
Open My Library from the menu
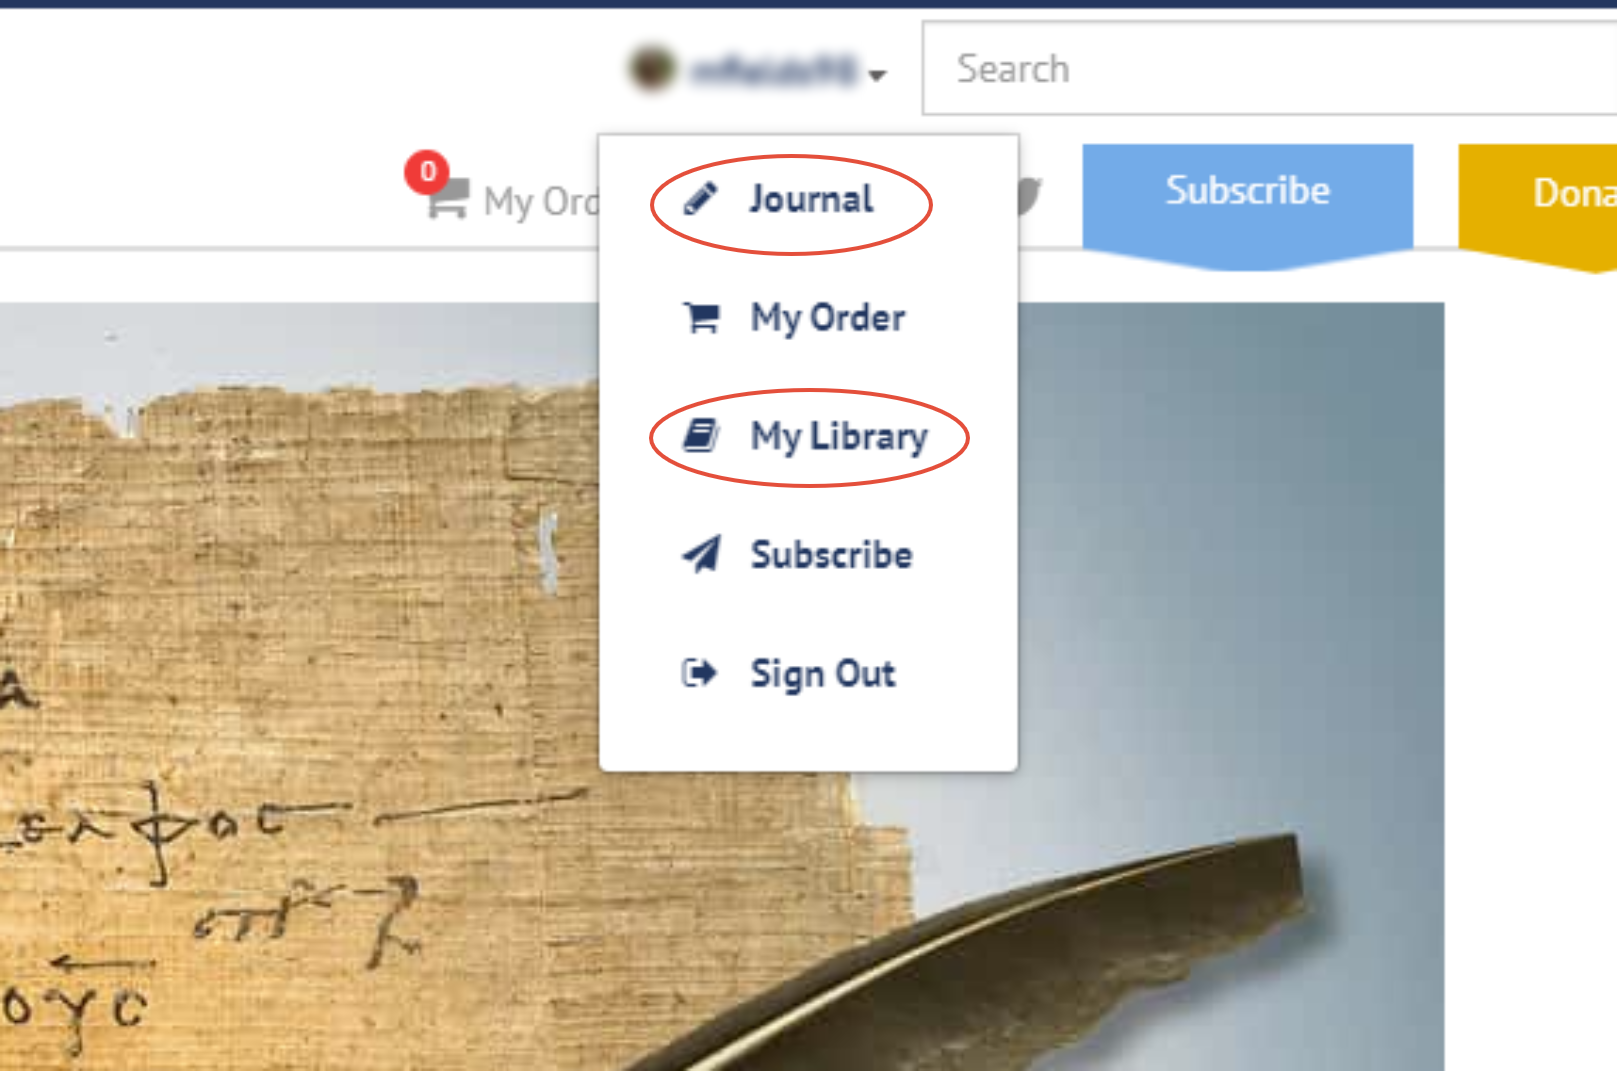pyautogui.click(x=839, y=437)
